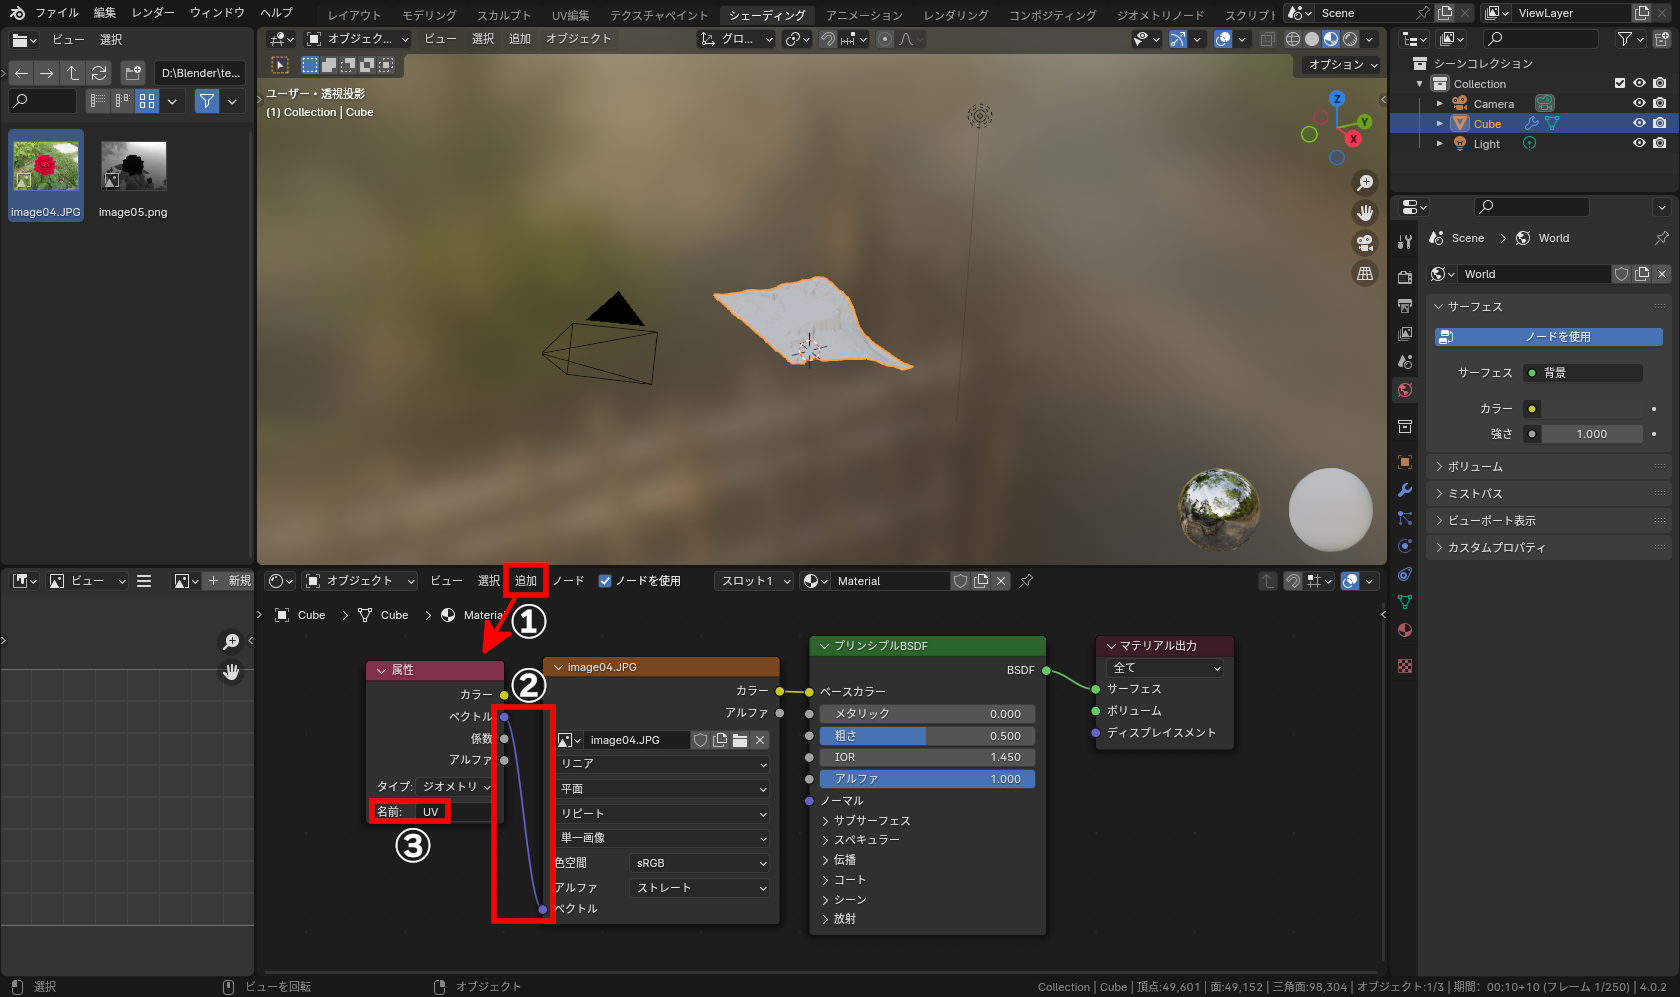Expand the Camera item in outliner
Viewport: 1680px width, 997px height.
[x=1440, y=103]
